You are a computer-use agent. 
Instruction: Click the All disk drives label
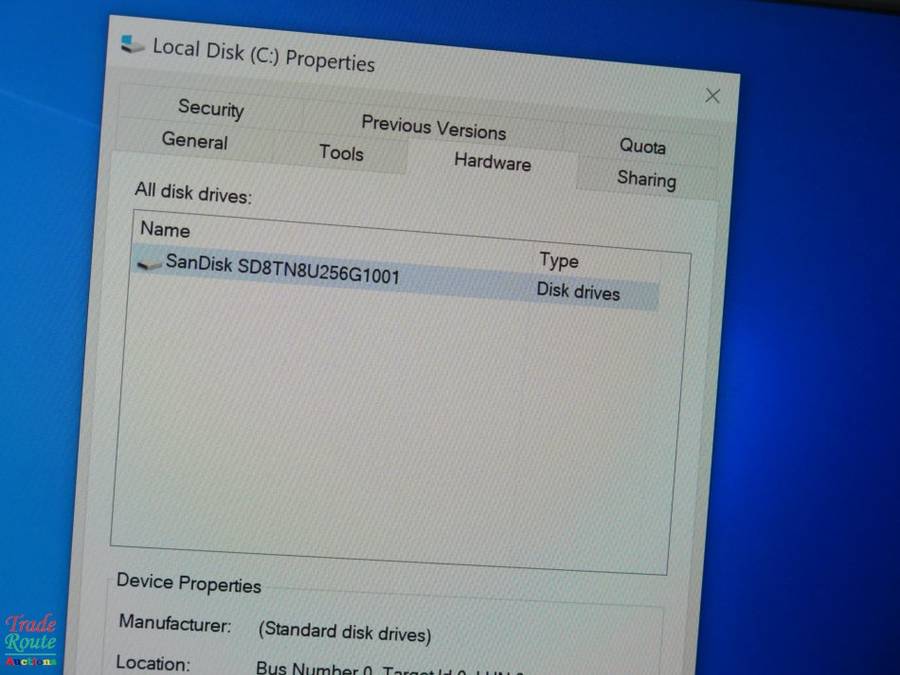[x=193, y=193]
